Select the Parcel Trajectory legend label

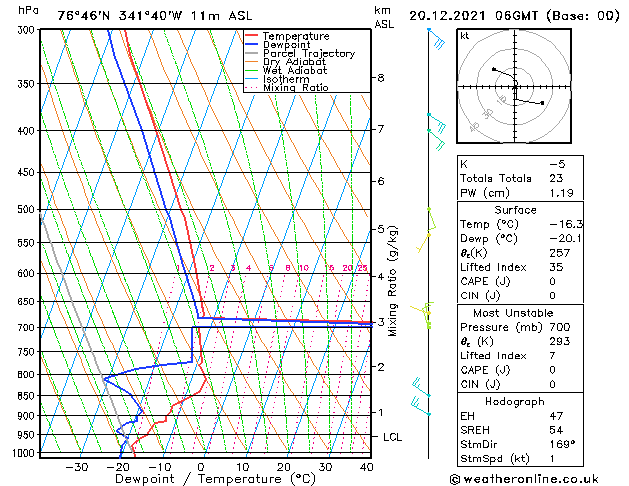click(x=309, y=53)
